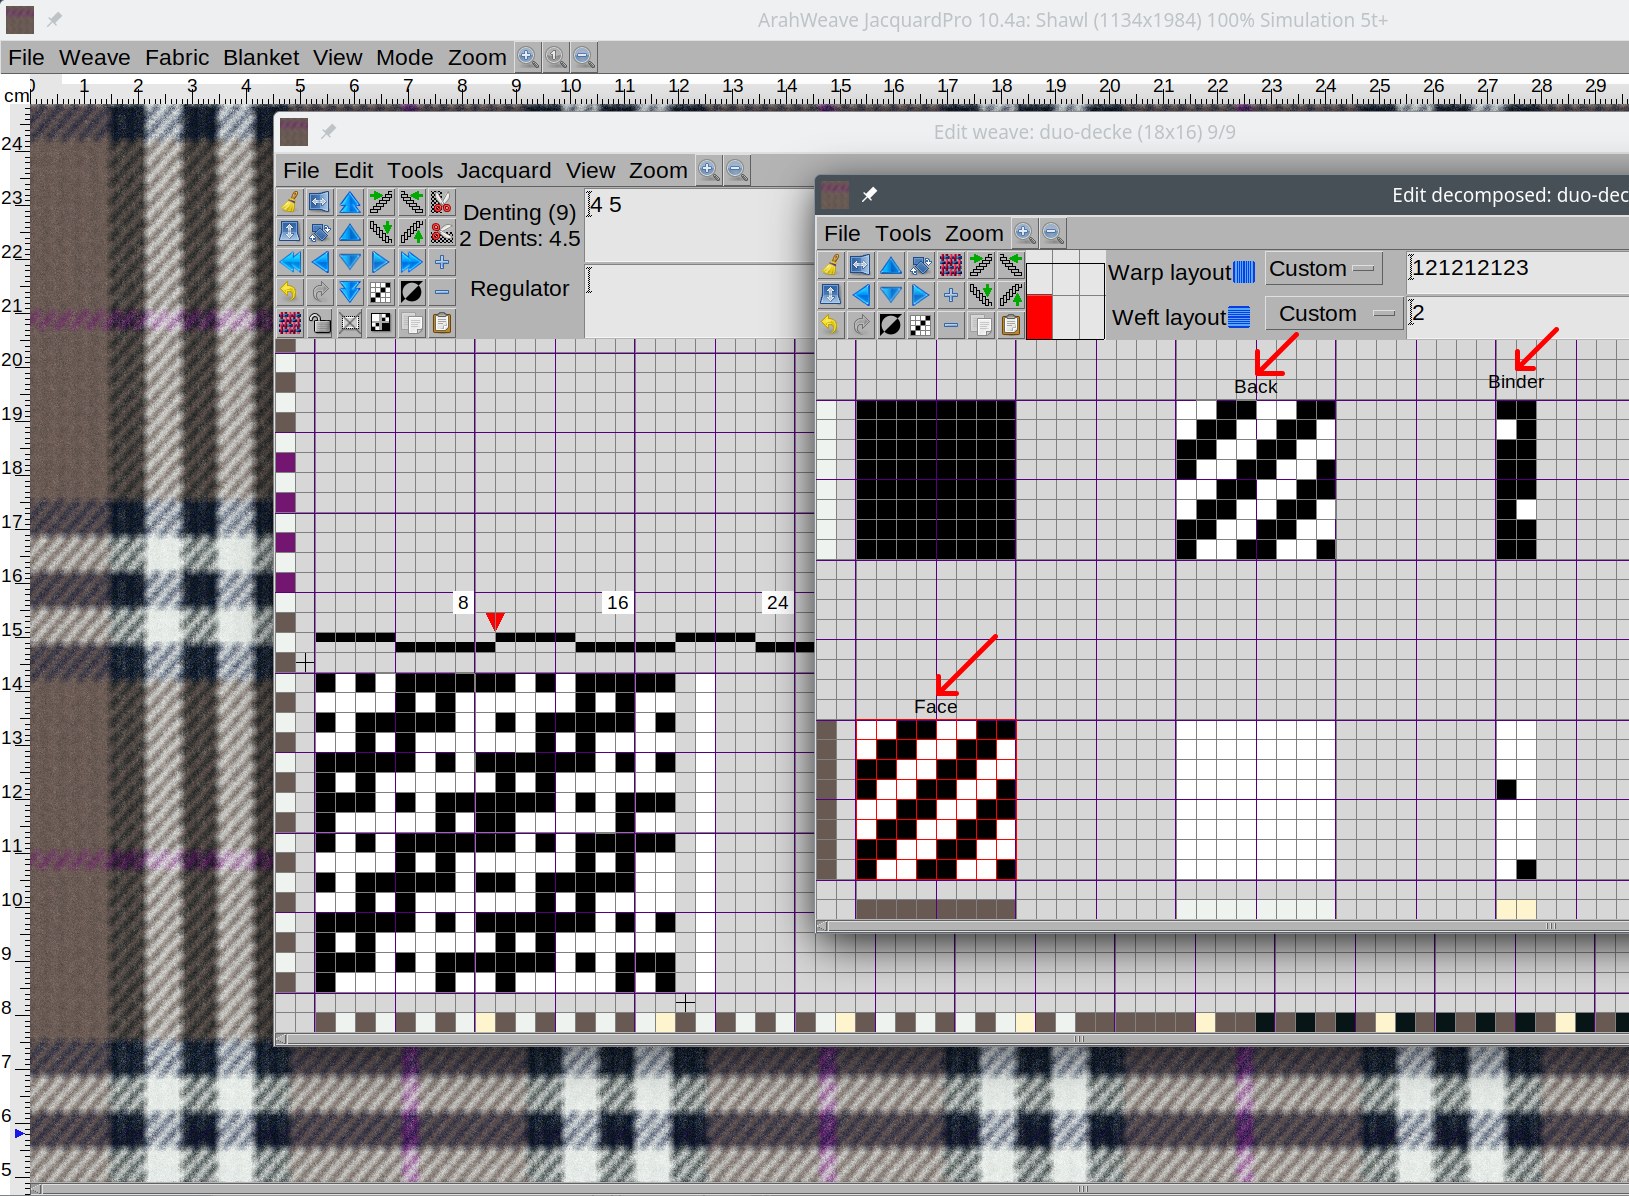The image size is (1629, 1196).
Task: Toggle the pin on Edit weave title bar
Action: click(x=328, y=131)
